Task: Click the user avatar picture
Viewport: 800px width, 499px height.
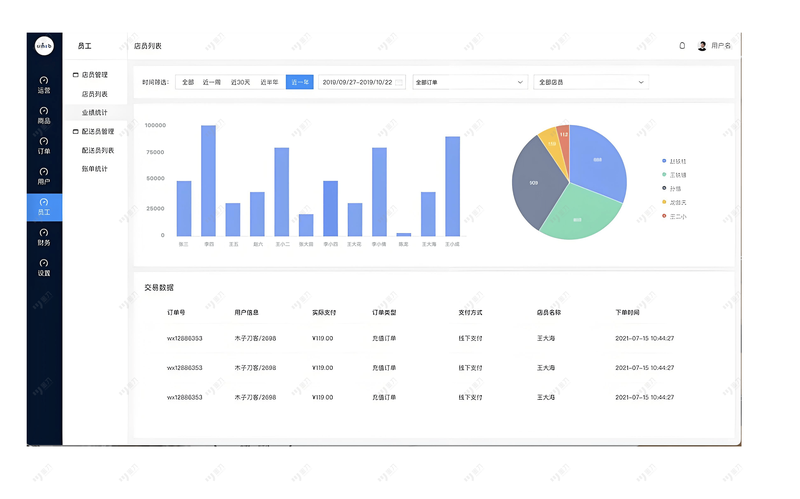Action: click(702, 46)
